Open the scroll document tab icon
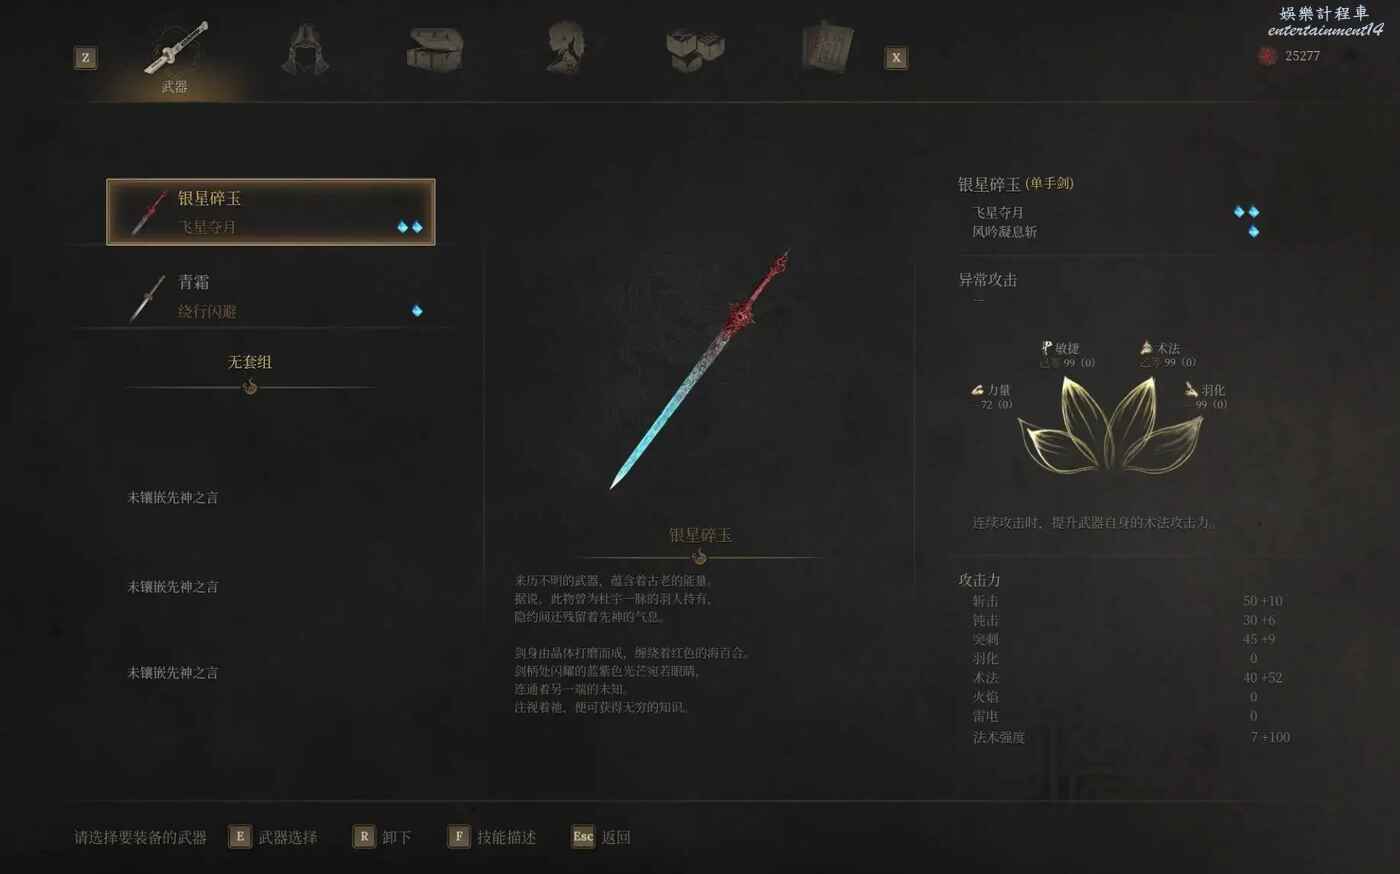Image resolution: width=1400 pixels, height=874 pixels. [x=827, y=48]
